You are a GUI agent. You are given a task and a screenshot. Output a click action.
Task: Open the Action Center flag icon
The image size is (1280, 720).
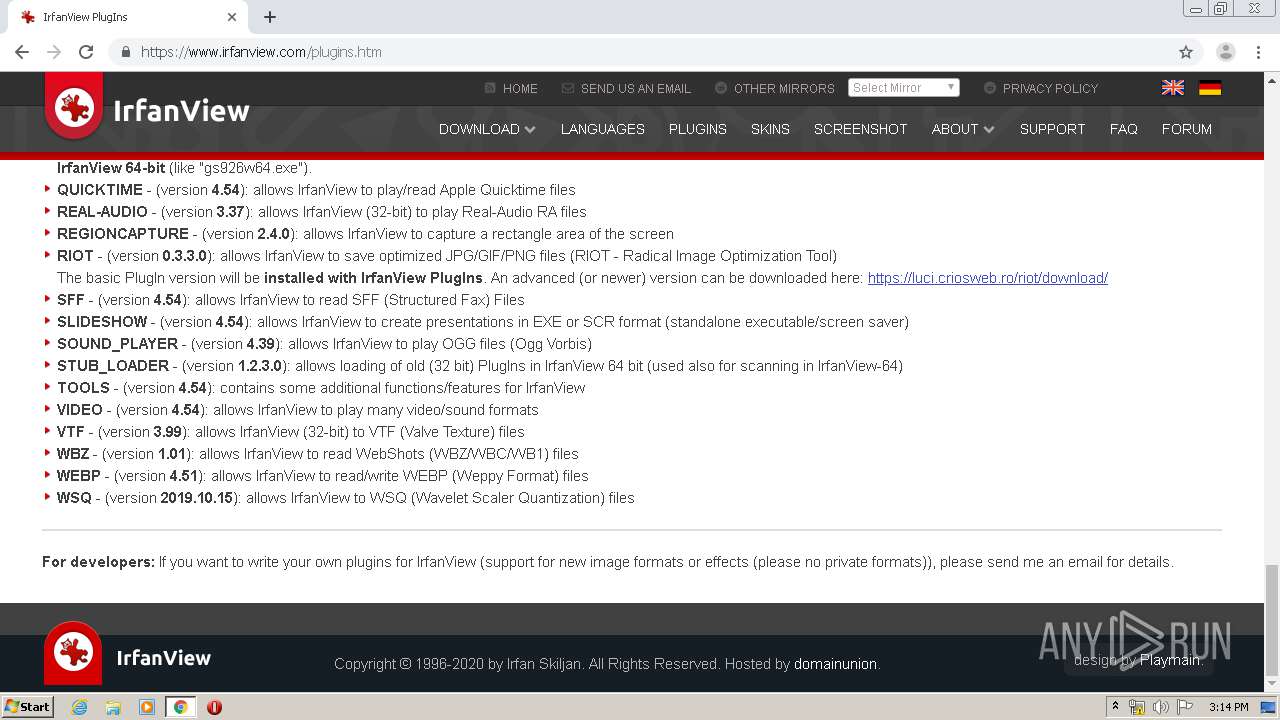tap(1185, 707)
